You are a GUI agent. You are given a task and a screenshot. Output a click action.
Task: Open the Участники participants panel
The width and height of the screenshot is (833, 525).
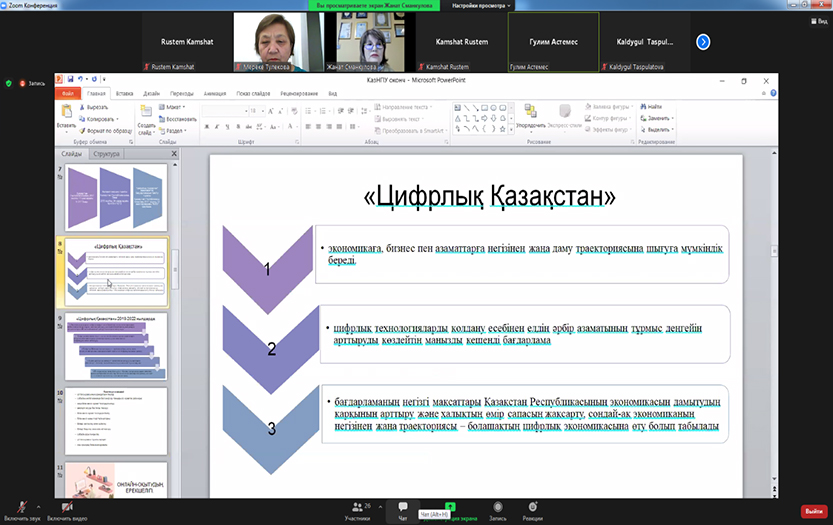(357, 510)
